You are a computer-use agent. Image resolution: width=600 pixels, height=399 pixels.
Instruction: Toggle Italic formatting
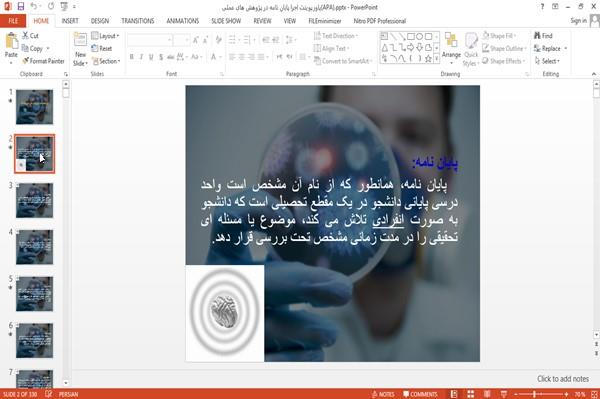coord(141,57)
